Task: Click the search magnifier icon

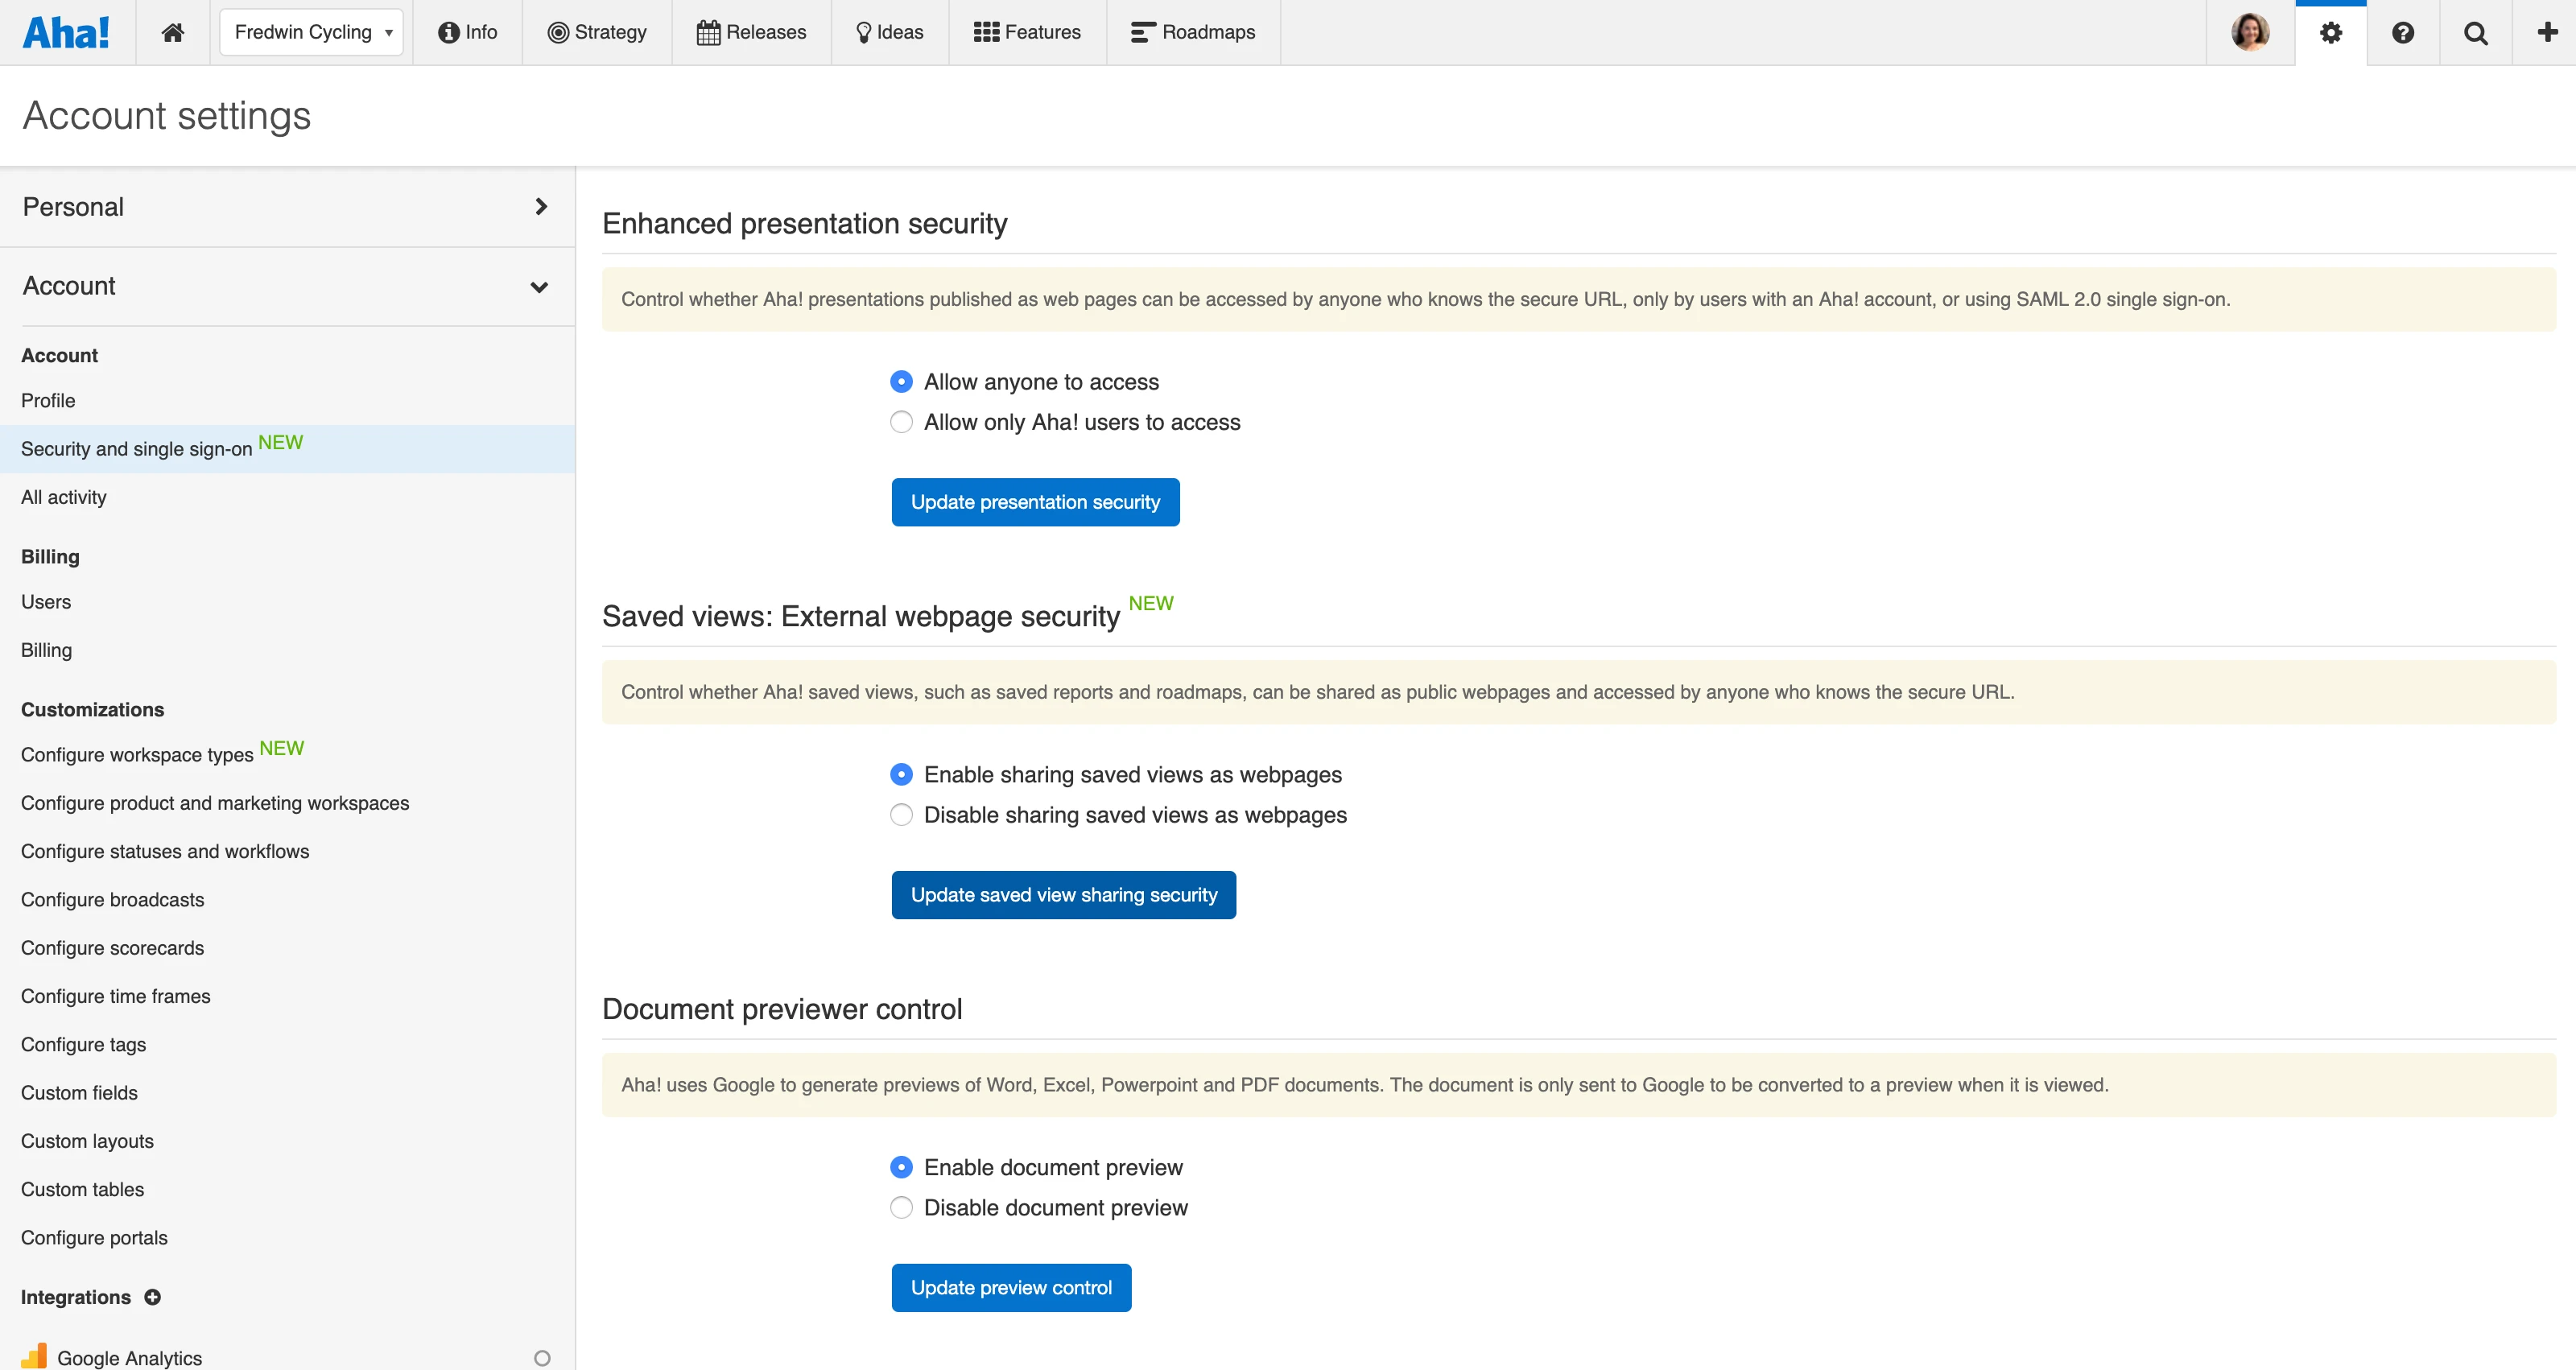Action: [x=2476, y=33]
